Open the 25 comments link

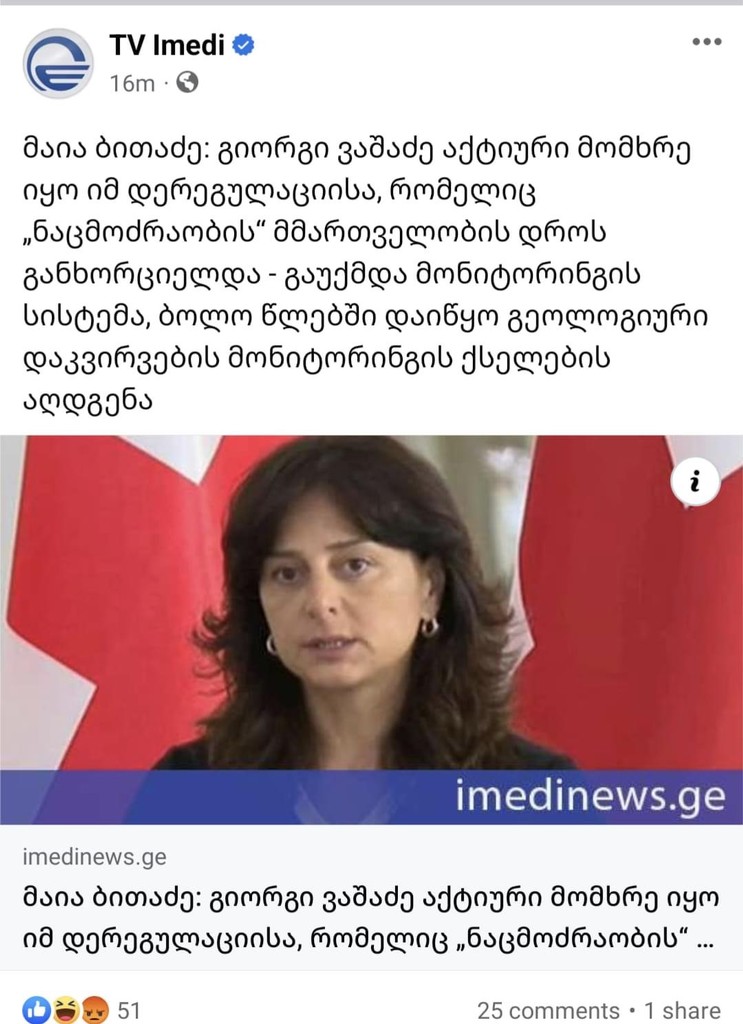(548, 1011)
